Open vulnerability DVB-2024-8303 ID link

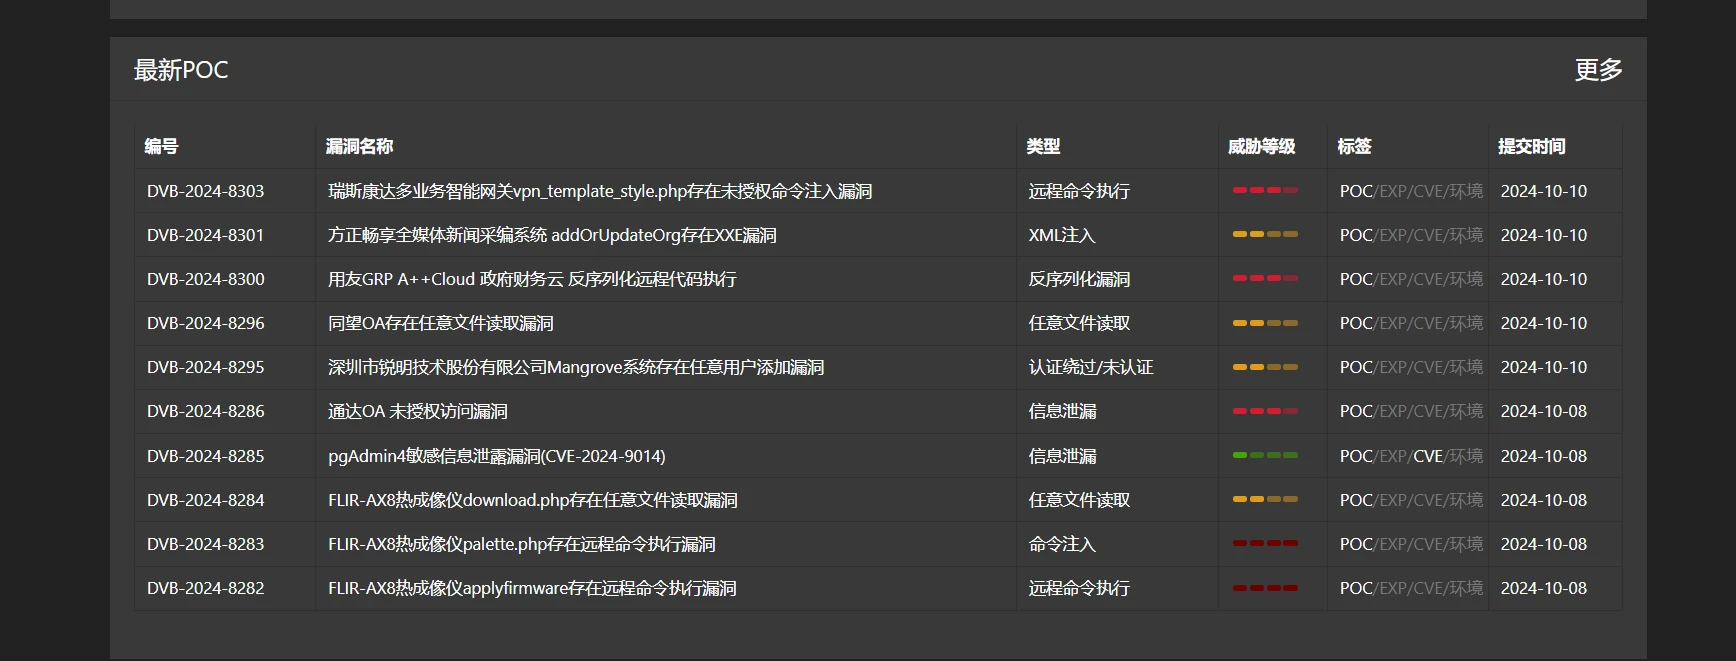point(206,191)
